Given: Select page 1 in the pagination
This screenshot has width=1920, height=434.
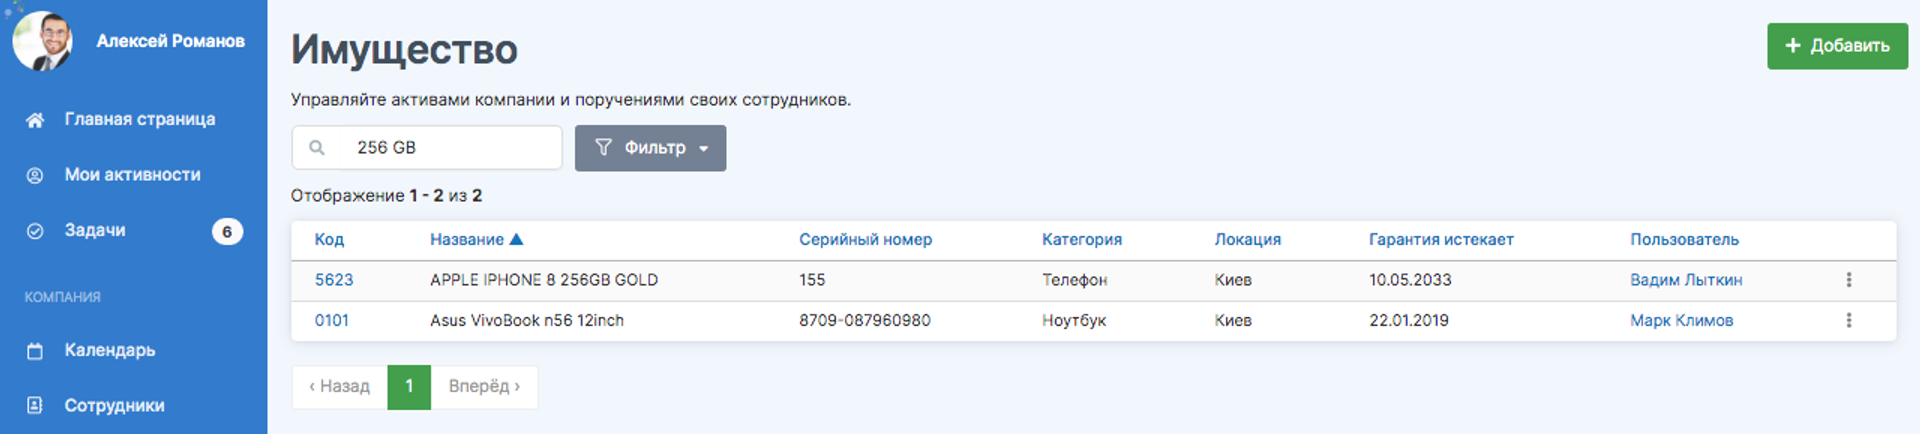Looking at the screenshot, I should (409, 387).
